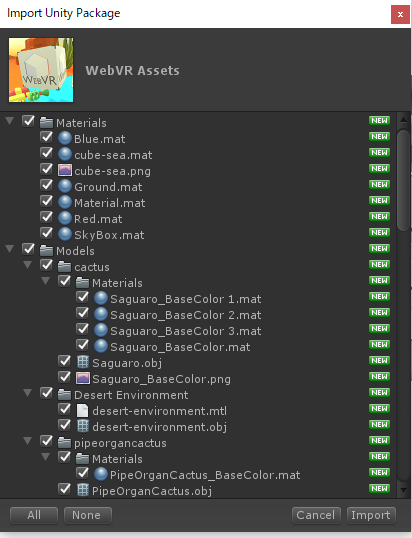Collapse the top-level Materials folder

pos(10,121)
